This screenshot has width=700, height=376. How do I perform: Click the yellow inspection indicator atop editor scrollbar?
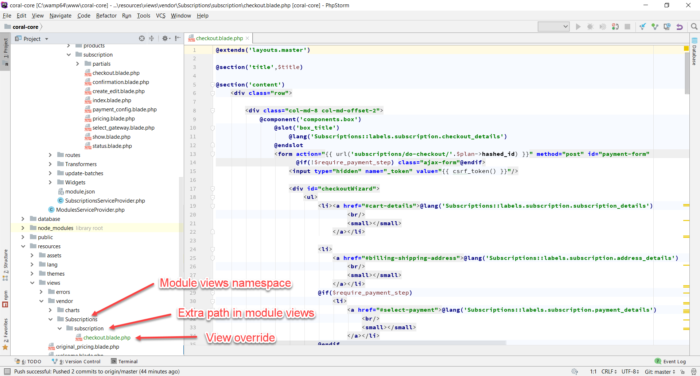pyautogui.click(x=686, y=48)
